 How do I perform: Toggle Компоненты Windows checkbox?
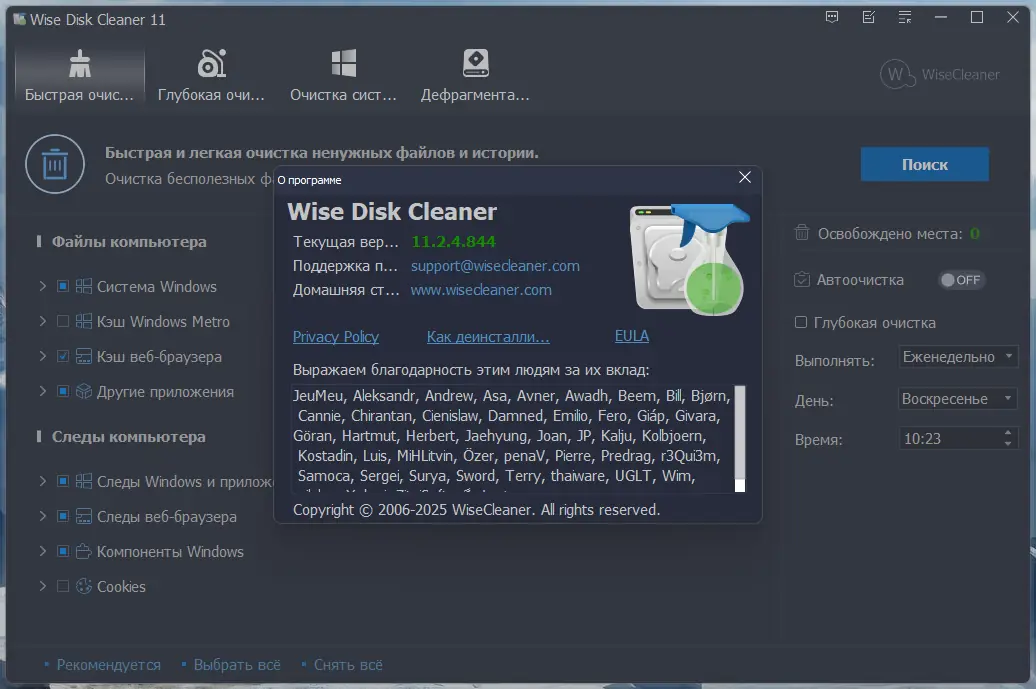coord(63,551)
